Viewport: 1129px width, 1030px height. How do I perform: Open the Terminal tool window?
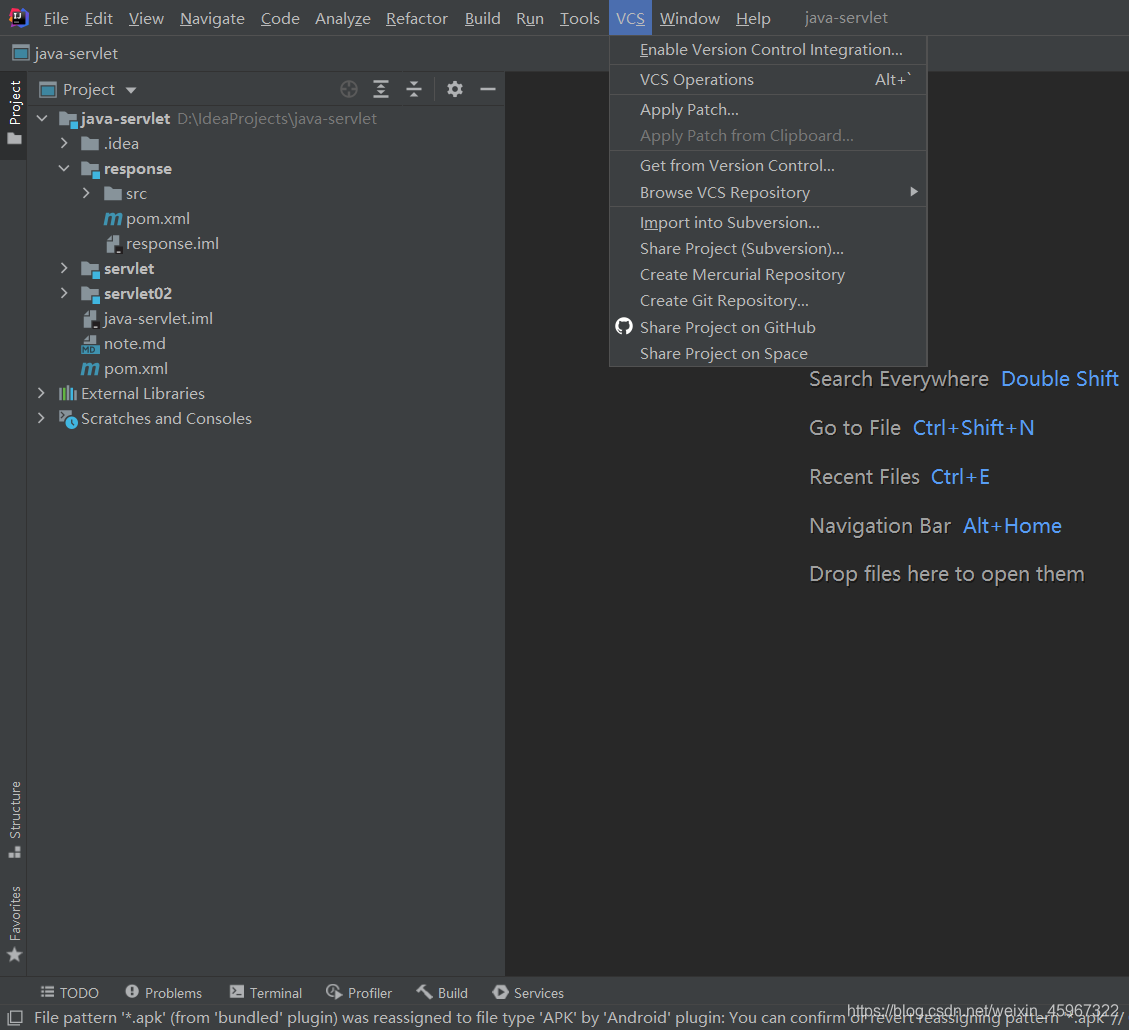266,993
